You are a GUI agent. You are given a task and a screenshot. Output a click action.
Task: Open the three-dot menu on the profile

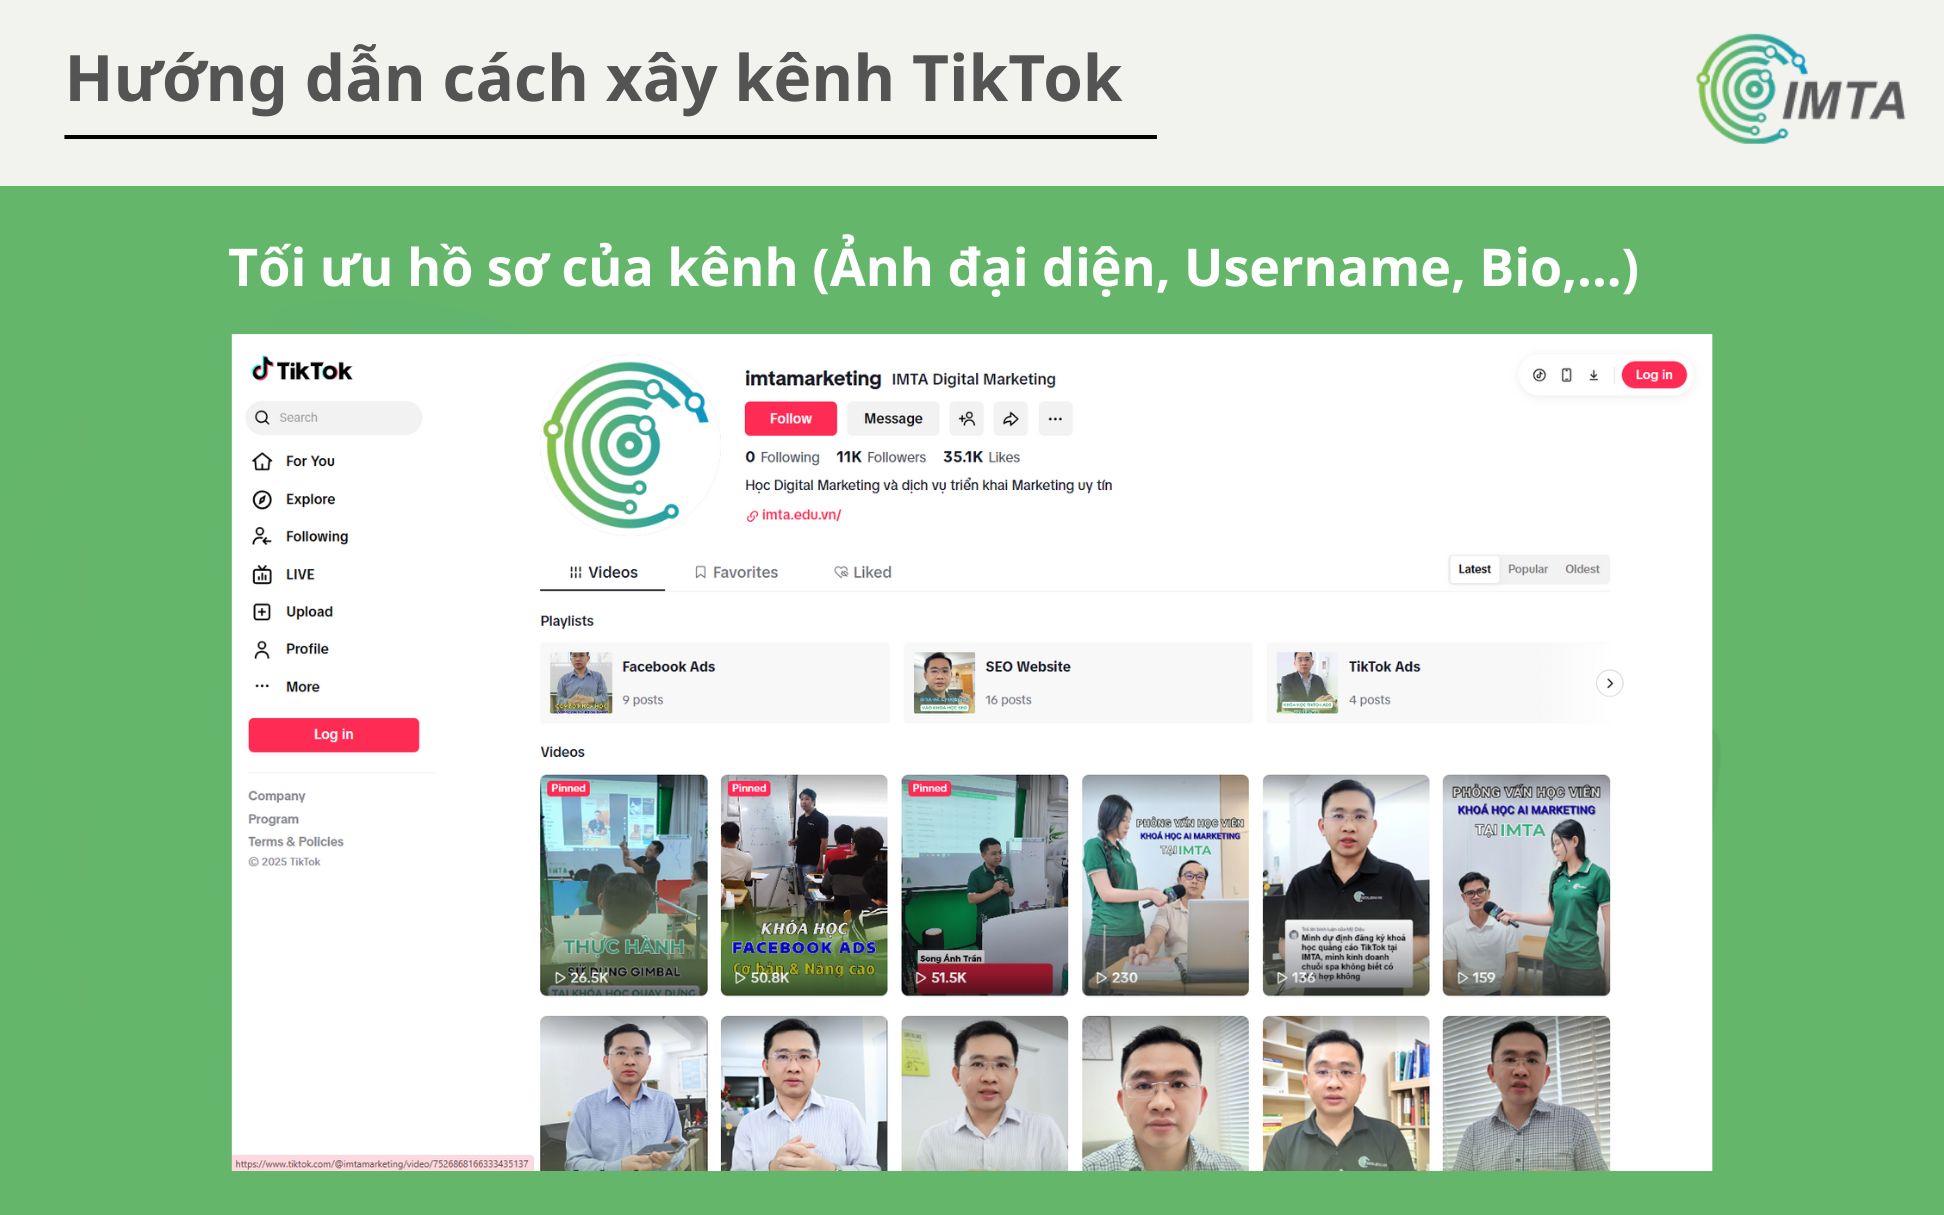point(1055,418)
